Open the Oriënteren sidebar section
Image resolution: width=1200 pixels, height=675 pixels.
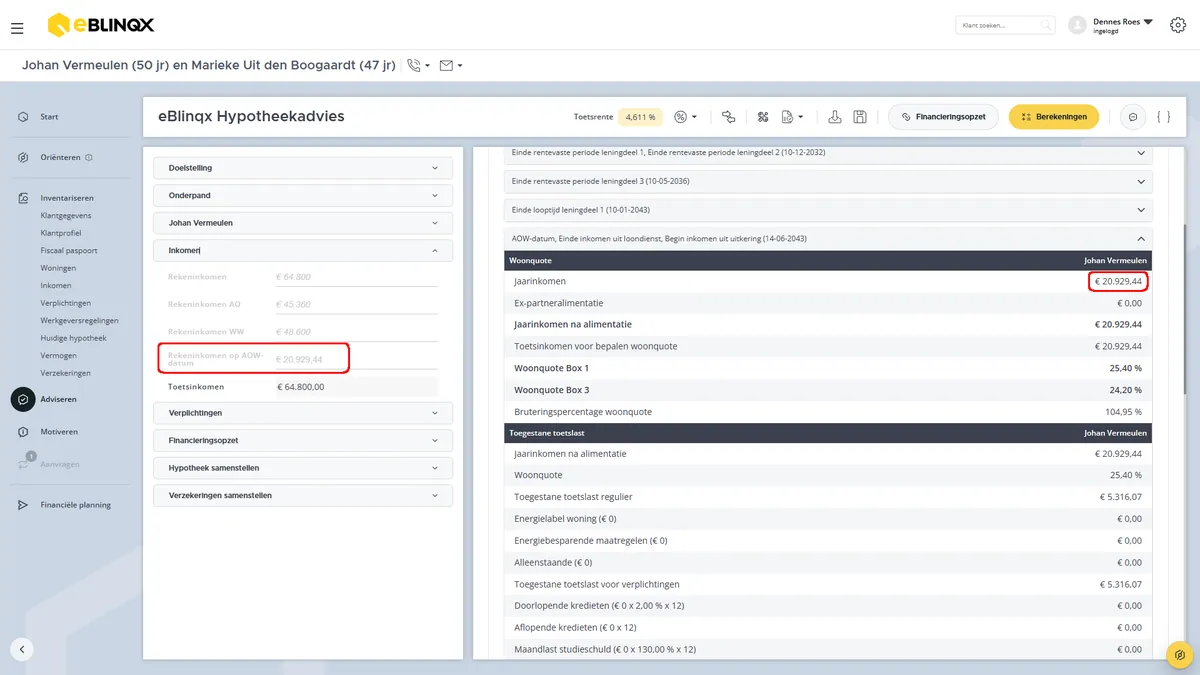point(61,157)
